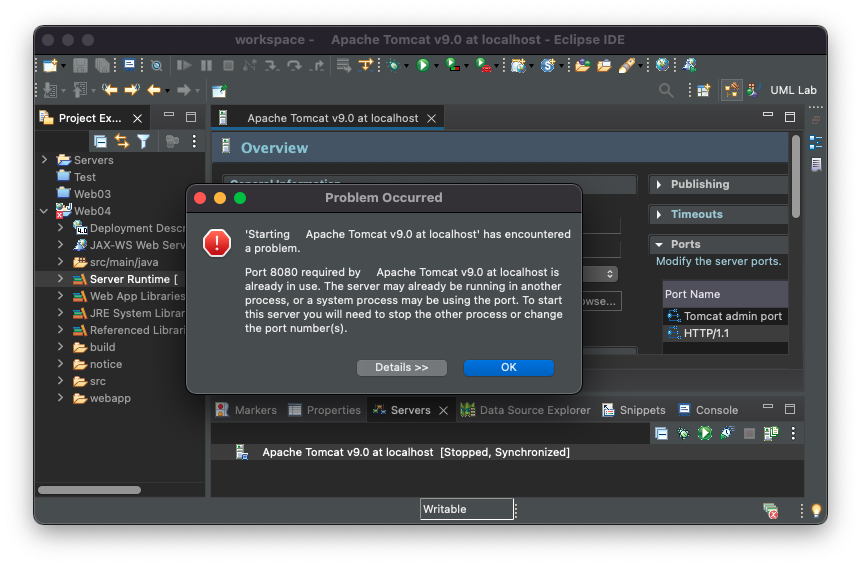Open dropdown arrow next to Run icon
This screenshot has height=566, width=861.
(437, 66)
